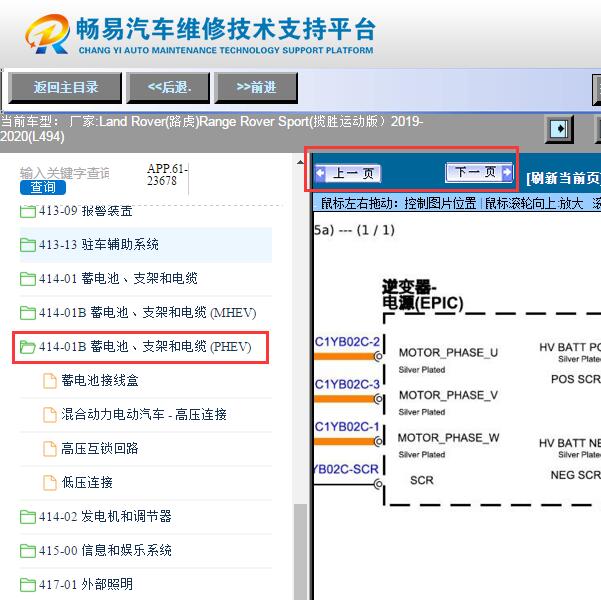The image size is (601, 600).
Task: Open folder 414-01B 蓄电池 (MHEV)
Action: 147,312
